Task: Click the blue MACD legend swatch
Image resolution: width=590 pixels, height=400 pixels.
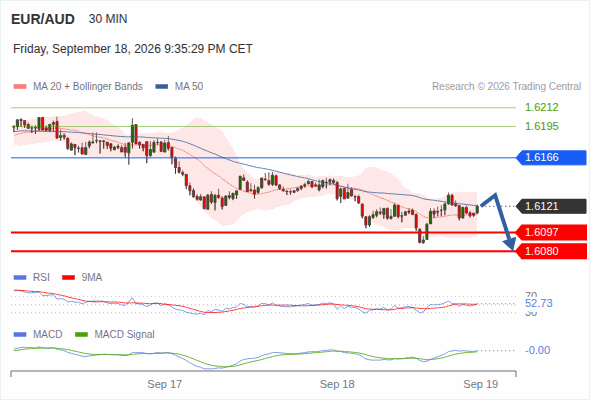Action: (20, 335)
